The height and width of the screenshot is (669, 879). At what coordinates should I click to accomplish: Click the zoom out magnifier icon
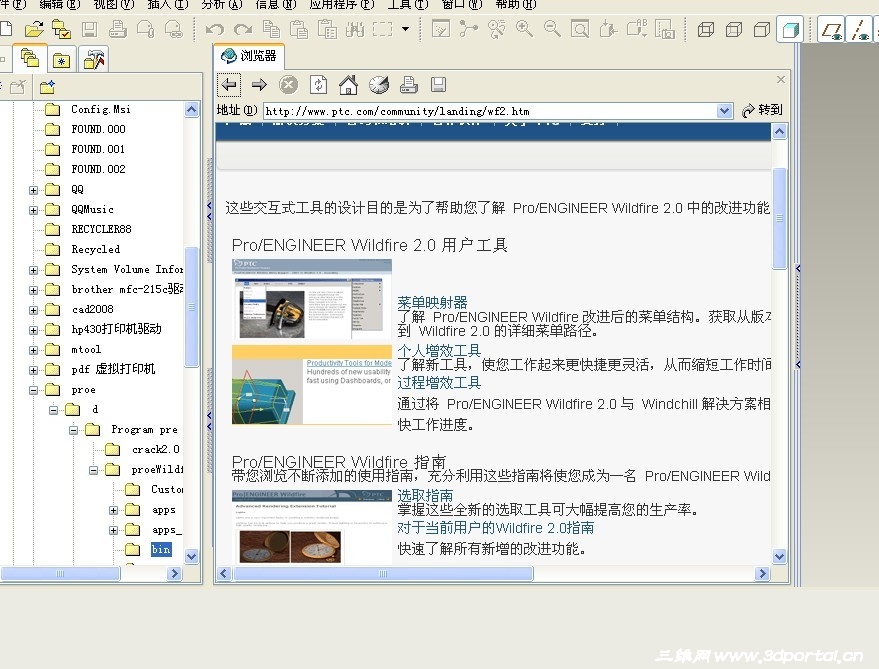pyautogui.click(x=552, y=29)
